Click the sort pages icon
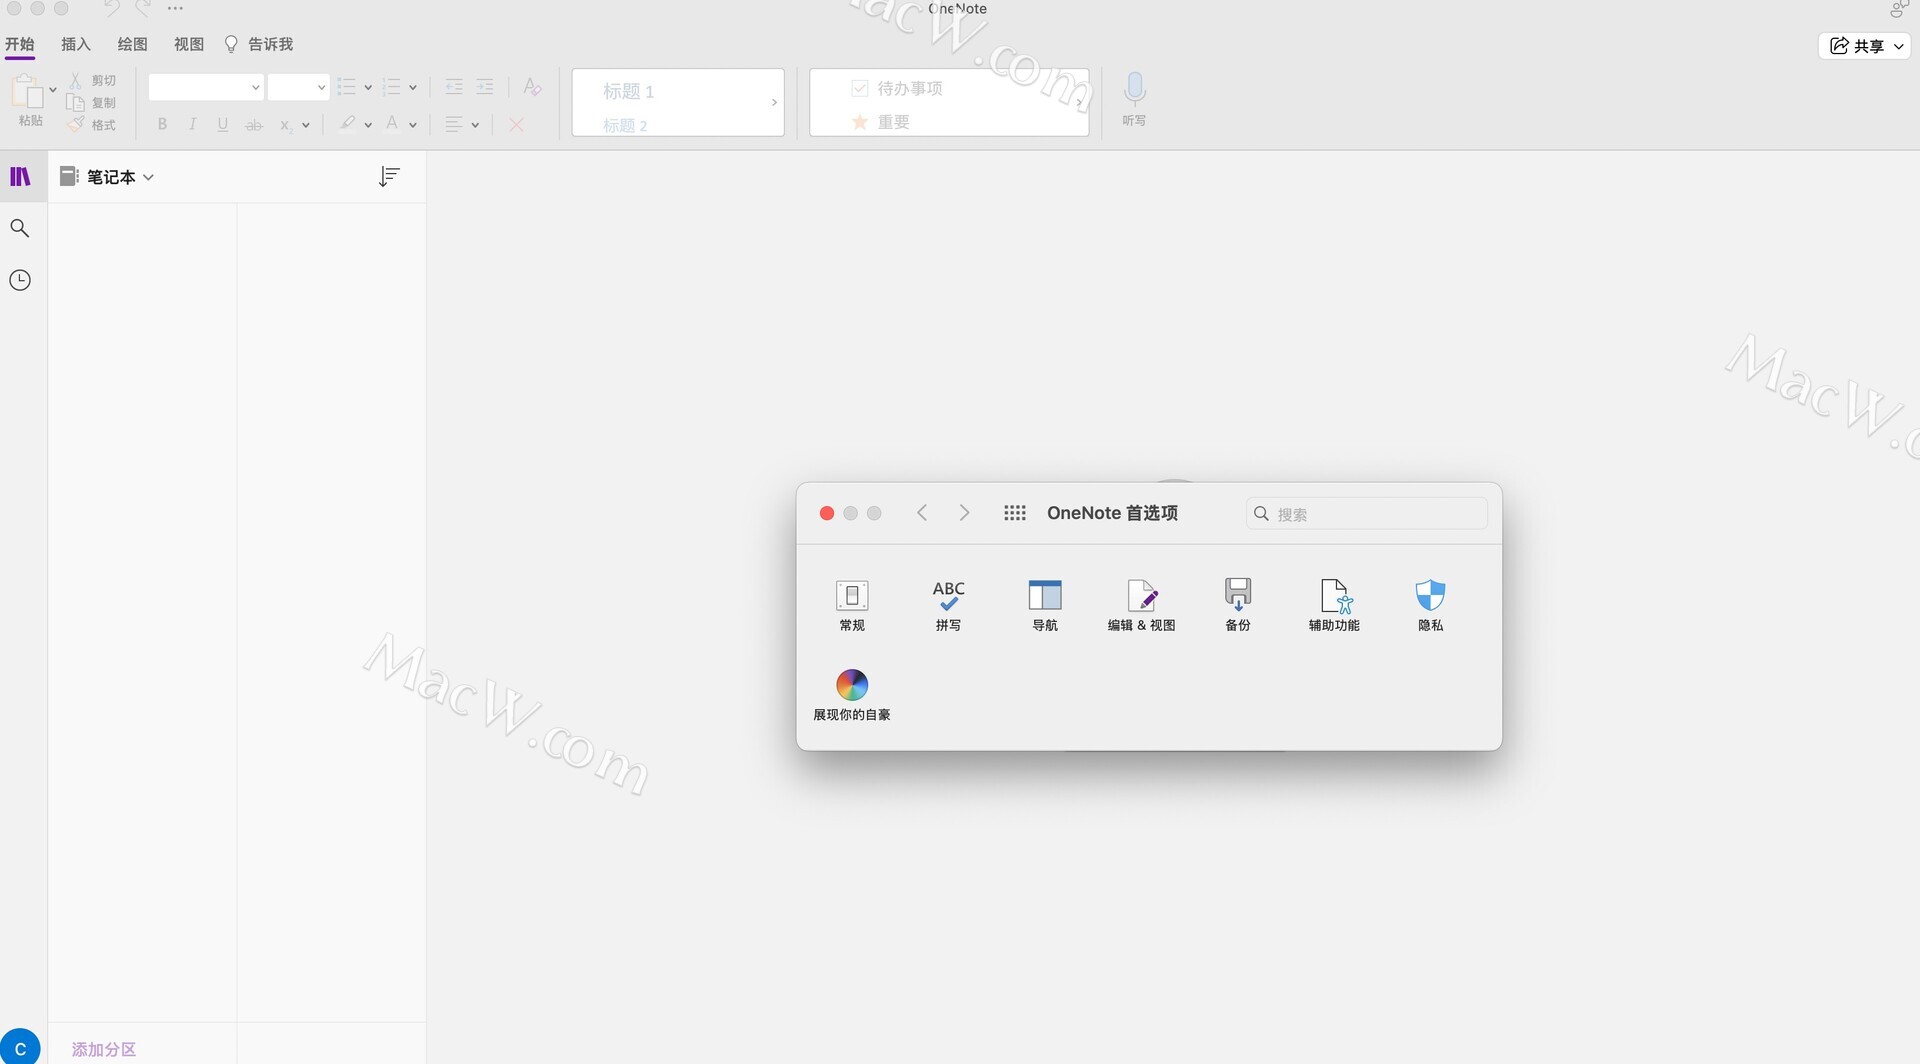The width and height of the screenshot is (1920, 1064). (389, 177)
